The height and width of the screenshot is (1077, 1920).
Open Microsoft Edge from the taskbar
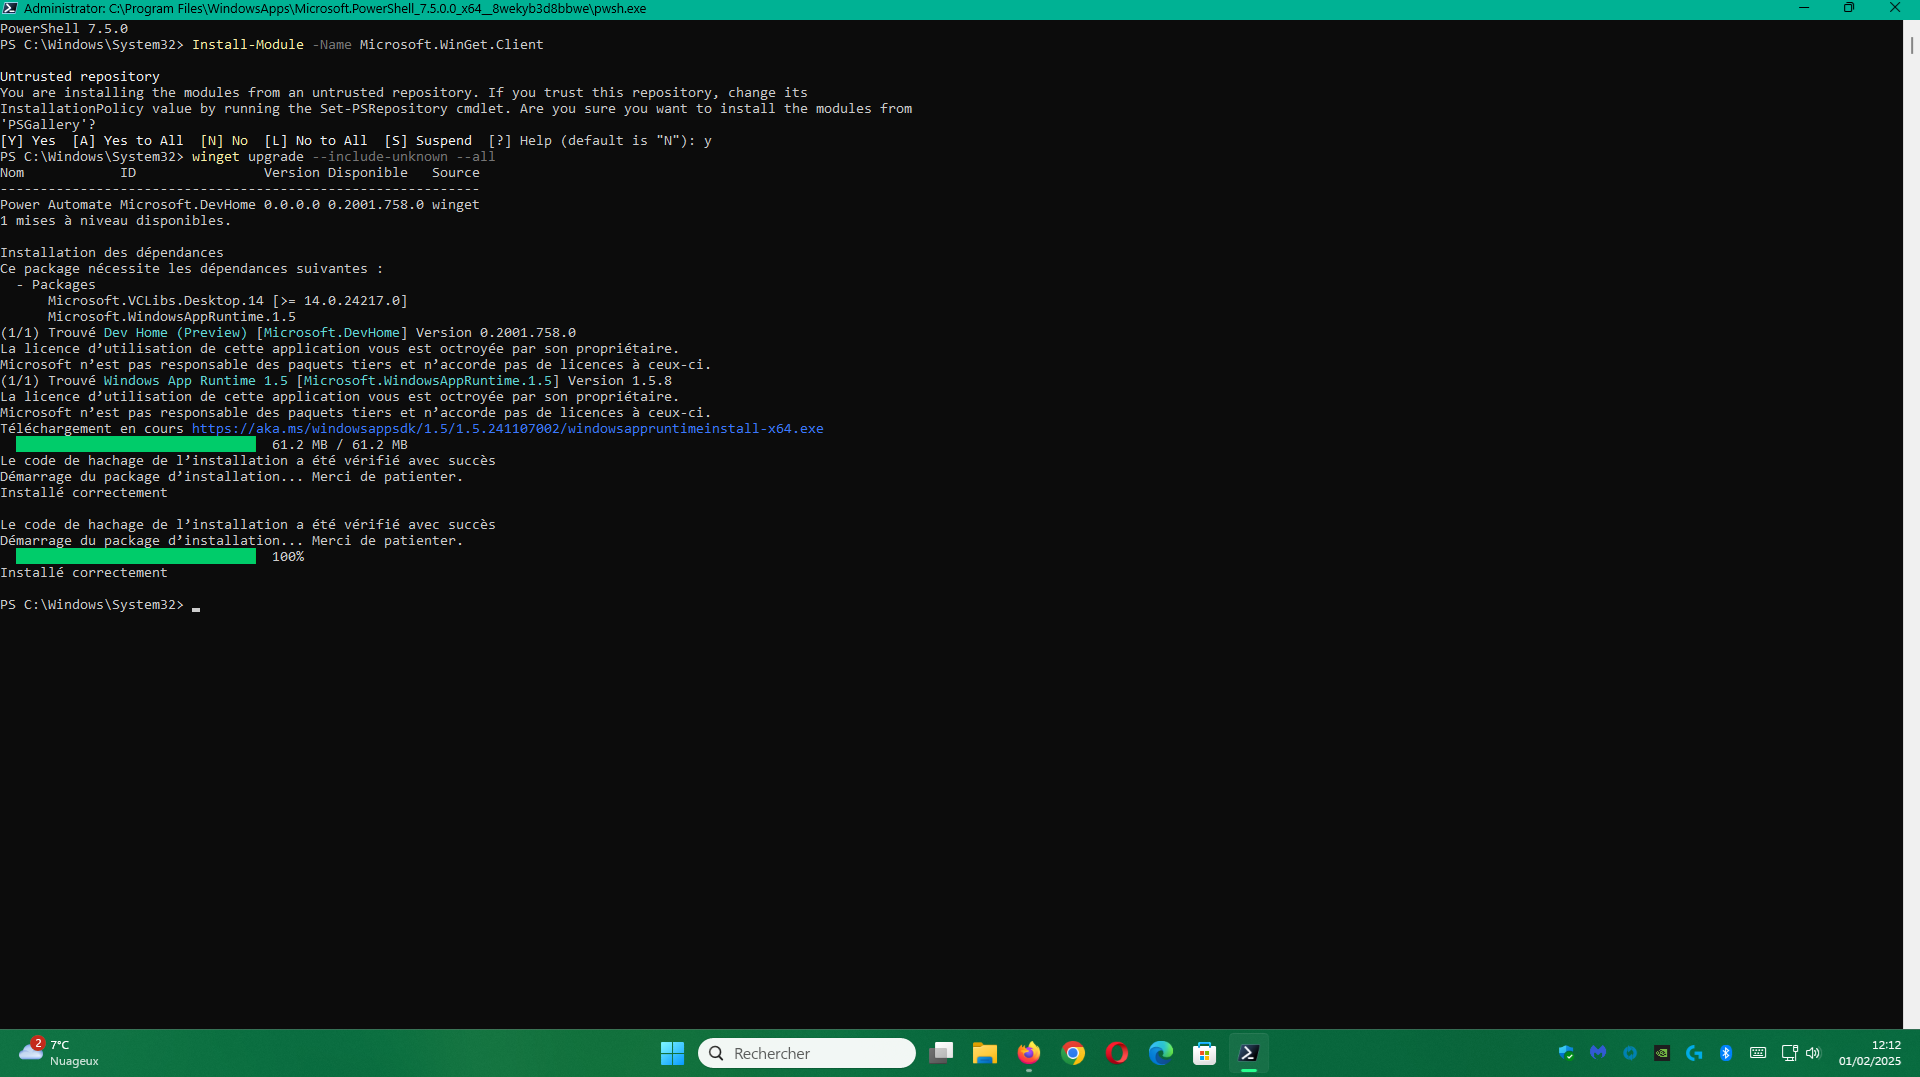pos(1161,1053)
